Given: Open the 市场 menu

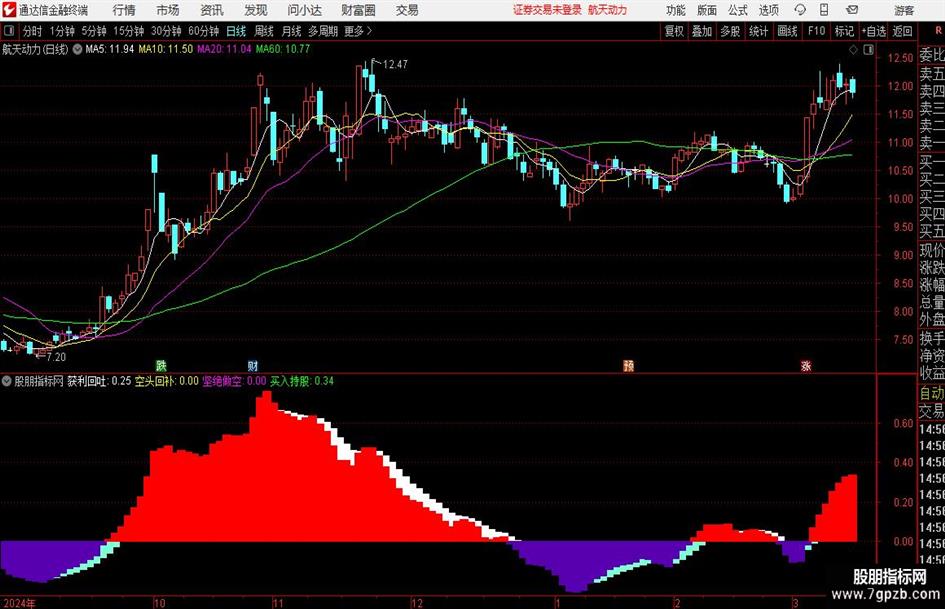Looking at the screenshot, I should 168,10.
